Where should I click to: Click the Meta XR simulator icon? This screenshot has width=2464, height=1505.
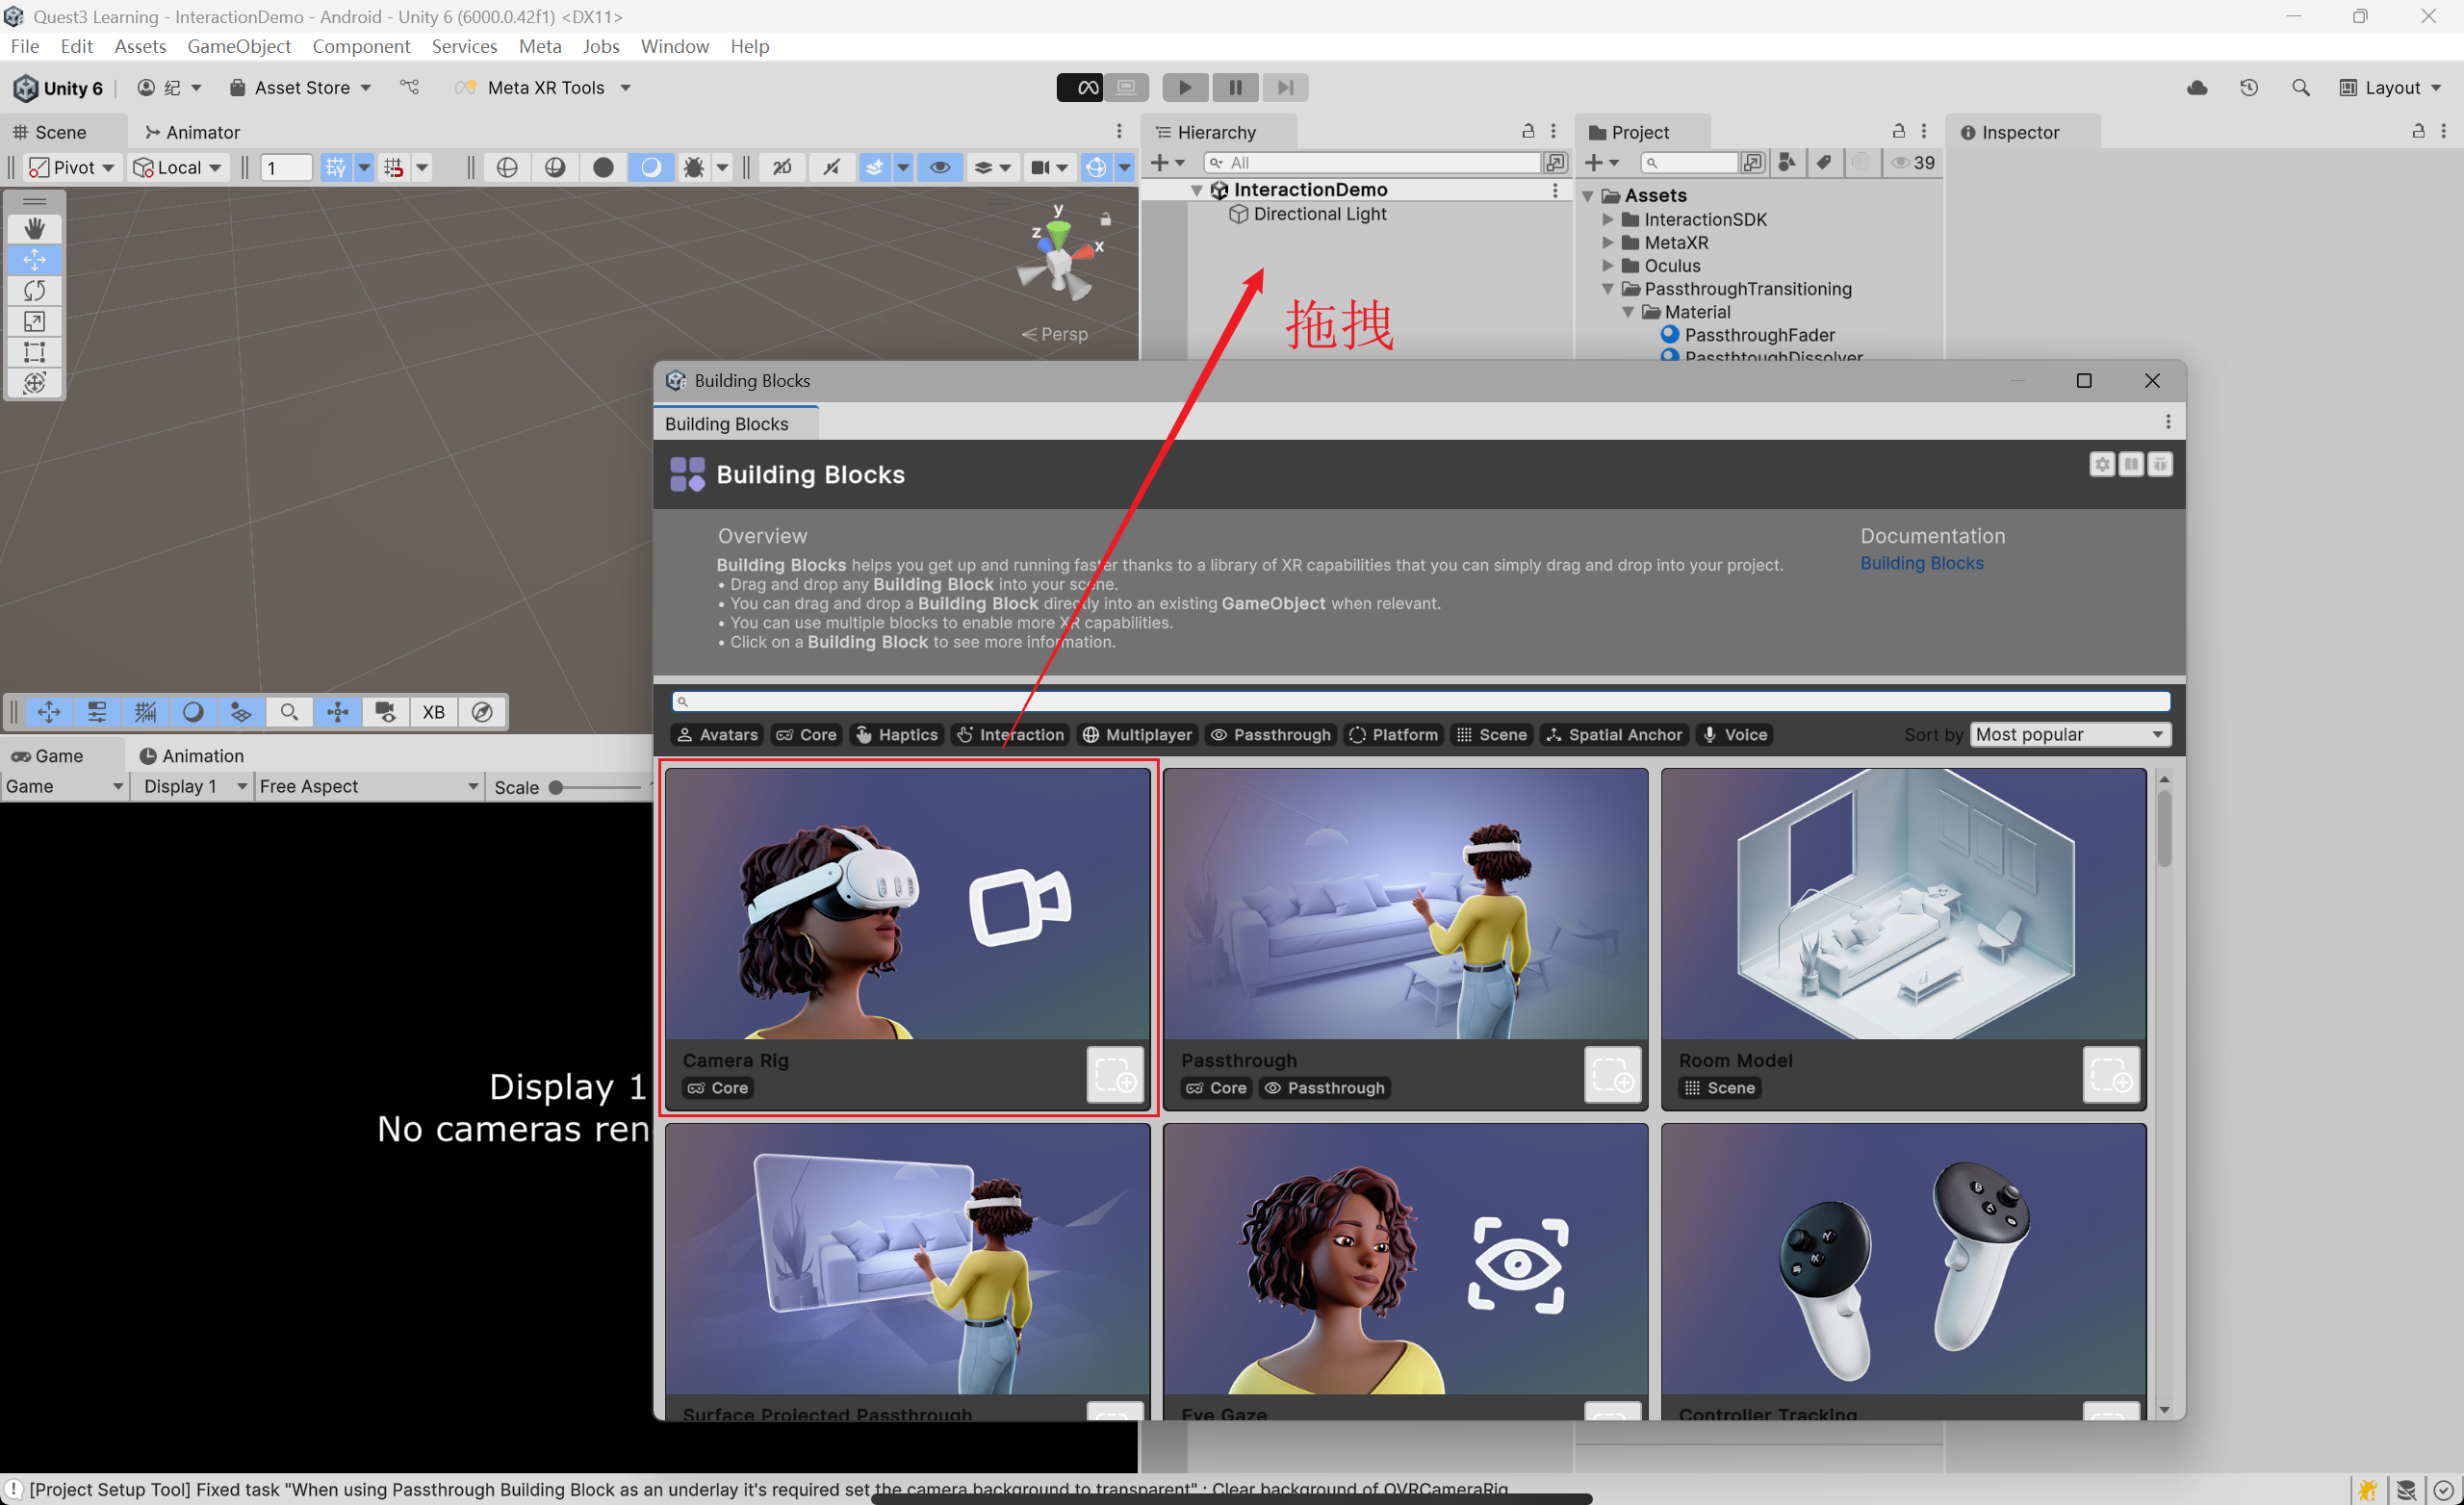coord(1080,88)
